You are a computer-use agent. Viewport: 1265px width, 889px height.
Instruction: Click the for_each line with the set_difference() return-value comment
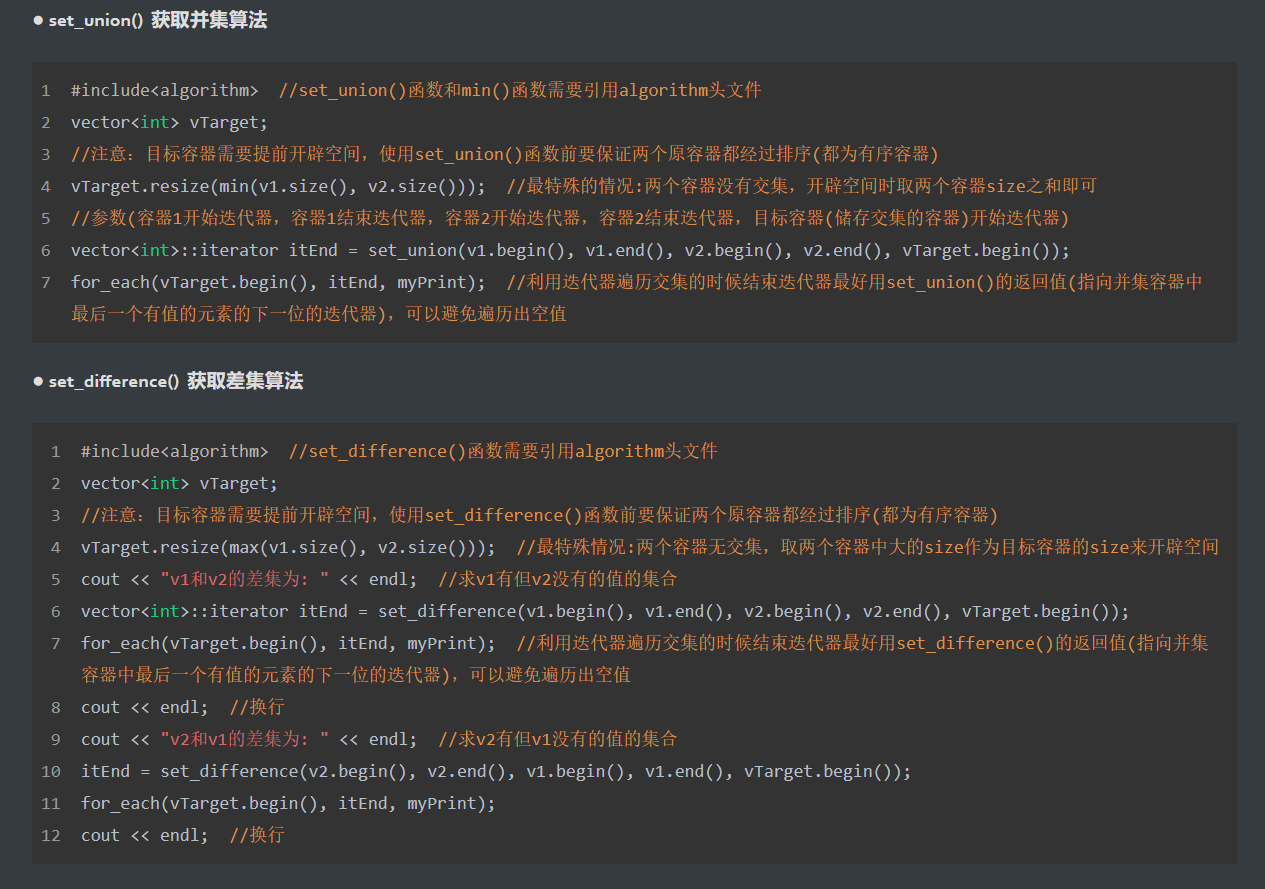pos(645,659)
